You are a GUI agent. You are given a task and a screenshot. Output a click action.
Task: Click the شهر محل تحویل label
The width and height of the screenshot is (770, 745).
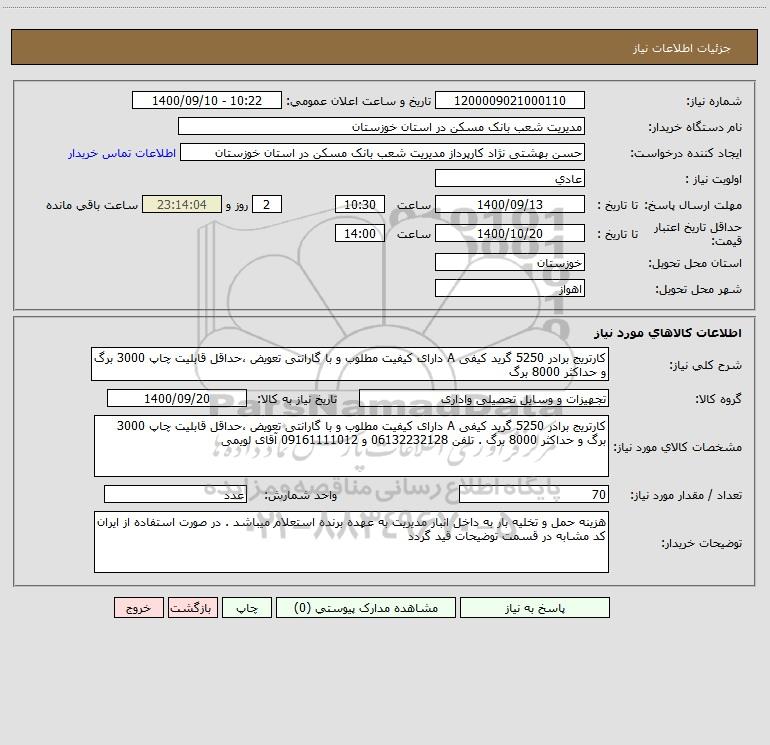click(x=698, y=289)
